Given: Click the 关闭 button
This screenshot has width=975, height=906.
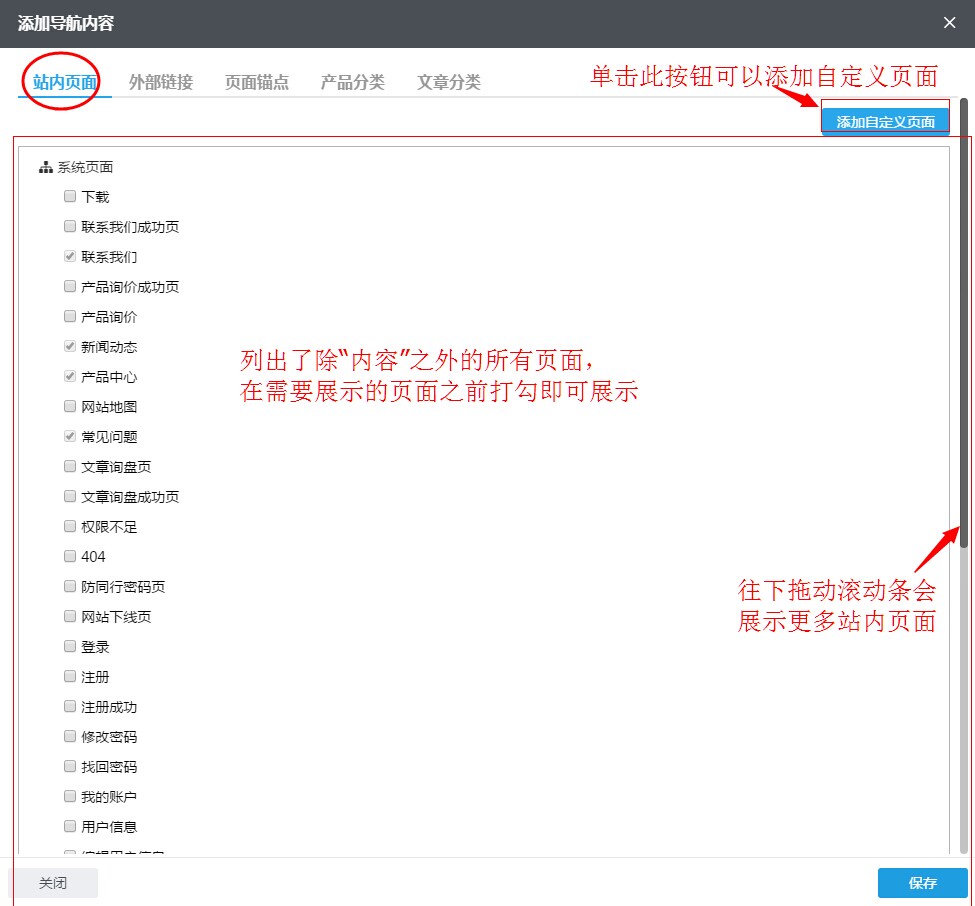Looking at the screenshot, I should tap(54, 882).
